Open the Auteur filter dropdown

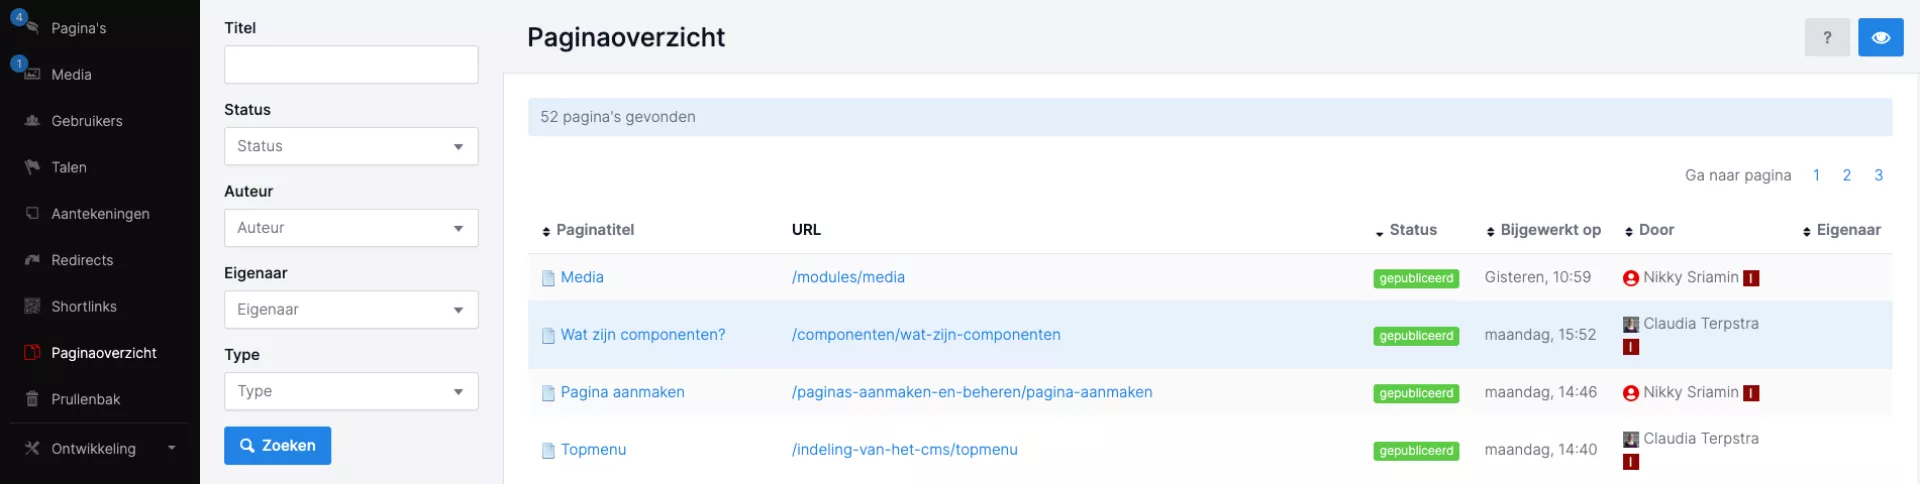tap(351, 228)
